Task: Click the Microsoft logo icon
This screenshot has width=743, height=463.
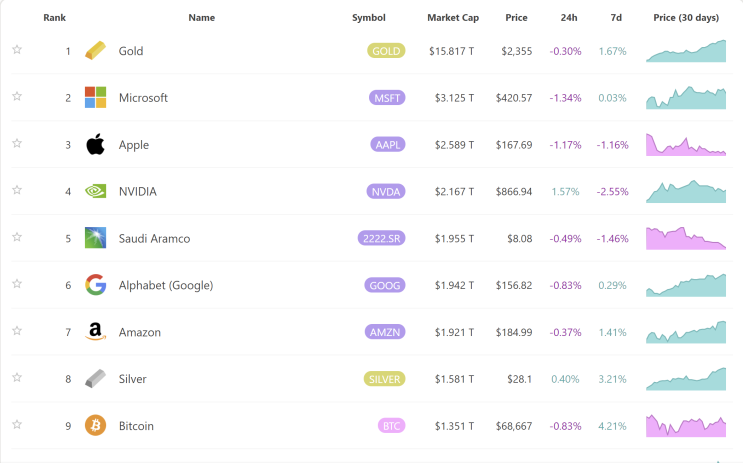Action: pyautogui.click(x=95, y=97)
